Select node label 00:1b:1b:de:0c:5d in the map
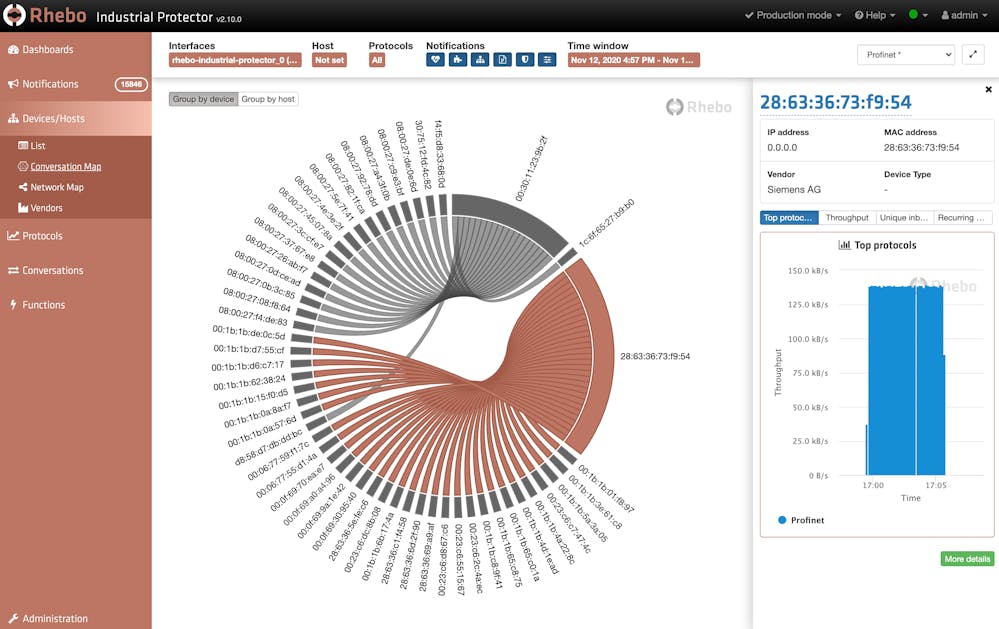 (249, 332)
